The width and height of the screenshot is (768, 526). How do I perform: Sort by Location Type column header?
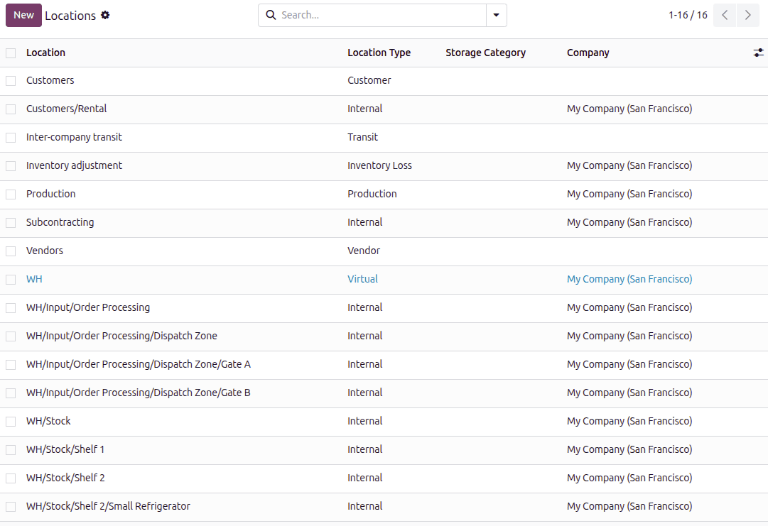click(379, 53)
